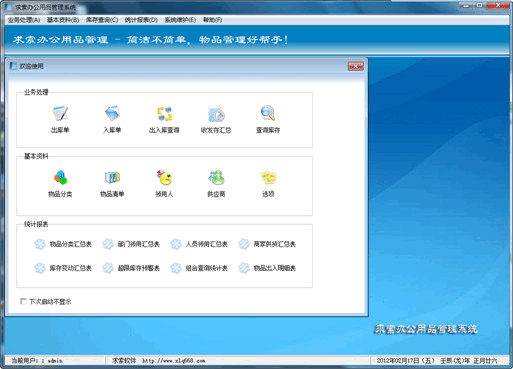
Task: Open 部门领用汇总表 report link
Action: (x=139, y=244)
